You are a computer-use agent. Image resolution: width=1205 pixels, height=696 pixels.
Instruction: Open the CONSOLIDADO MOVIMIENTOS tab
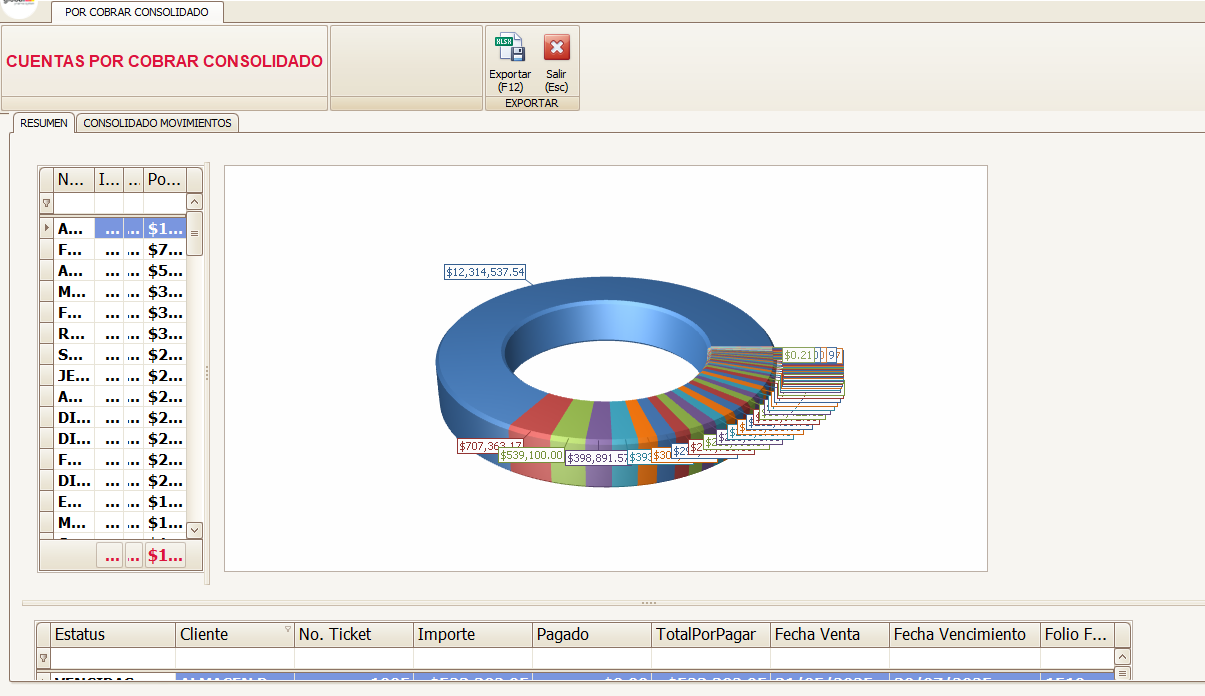pos(157,123)
